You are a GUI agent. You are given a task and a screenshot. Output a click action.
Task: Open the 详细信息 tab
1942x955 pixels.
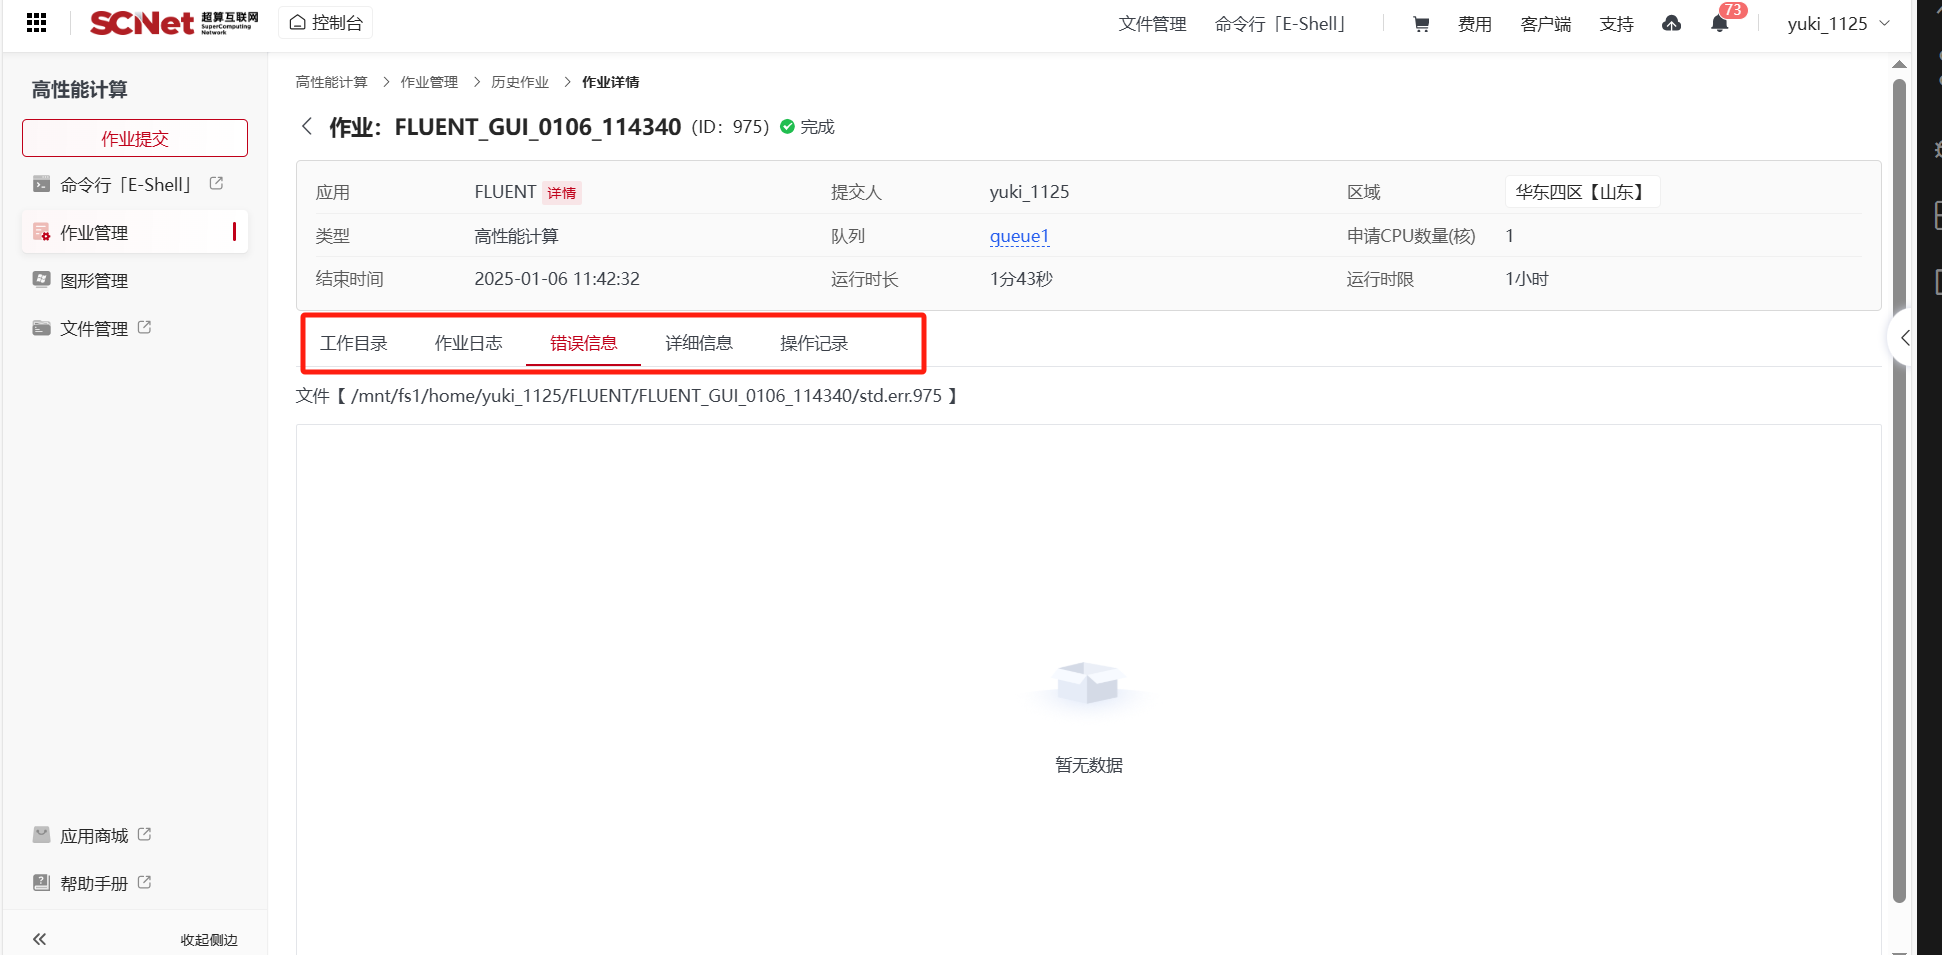point(698,343)
